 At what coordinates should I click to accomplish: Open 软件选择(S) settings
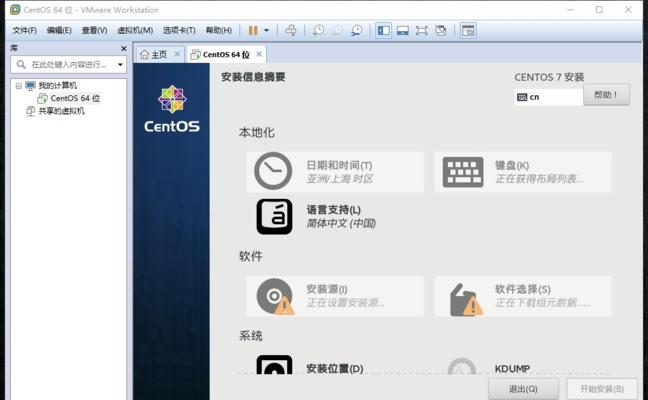(x=523, y=296)
